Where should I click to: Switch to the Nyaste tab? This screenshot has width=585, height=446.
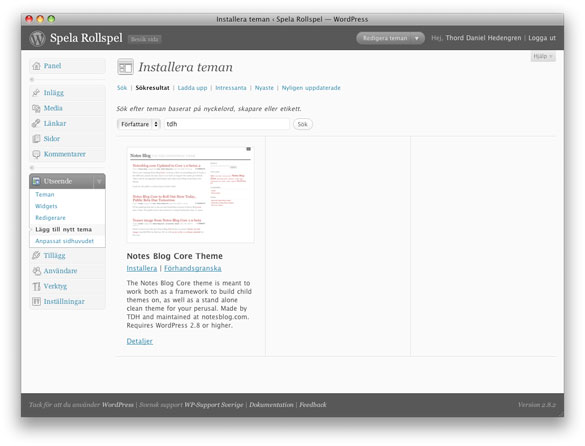click(264, 88)
